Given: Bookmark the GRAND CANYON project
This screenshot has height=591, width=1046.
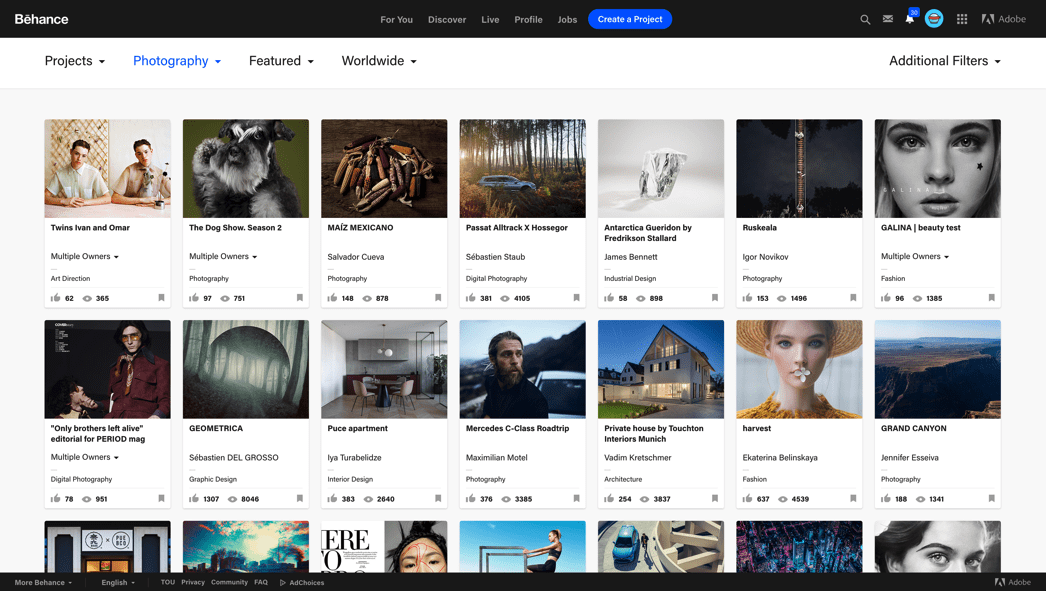Looking at the screenshot, I should click(991, 498).
